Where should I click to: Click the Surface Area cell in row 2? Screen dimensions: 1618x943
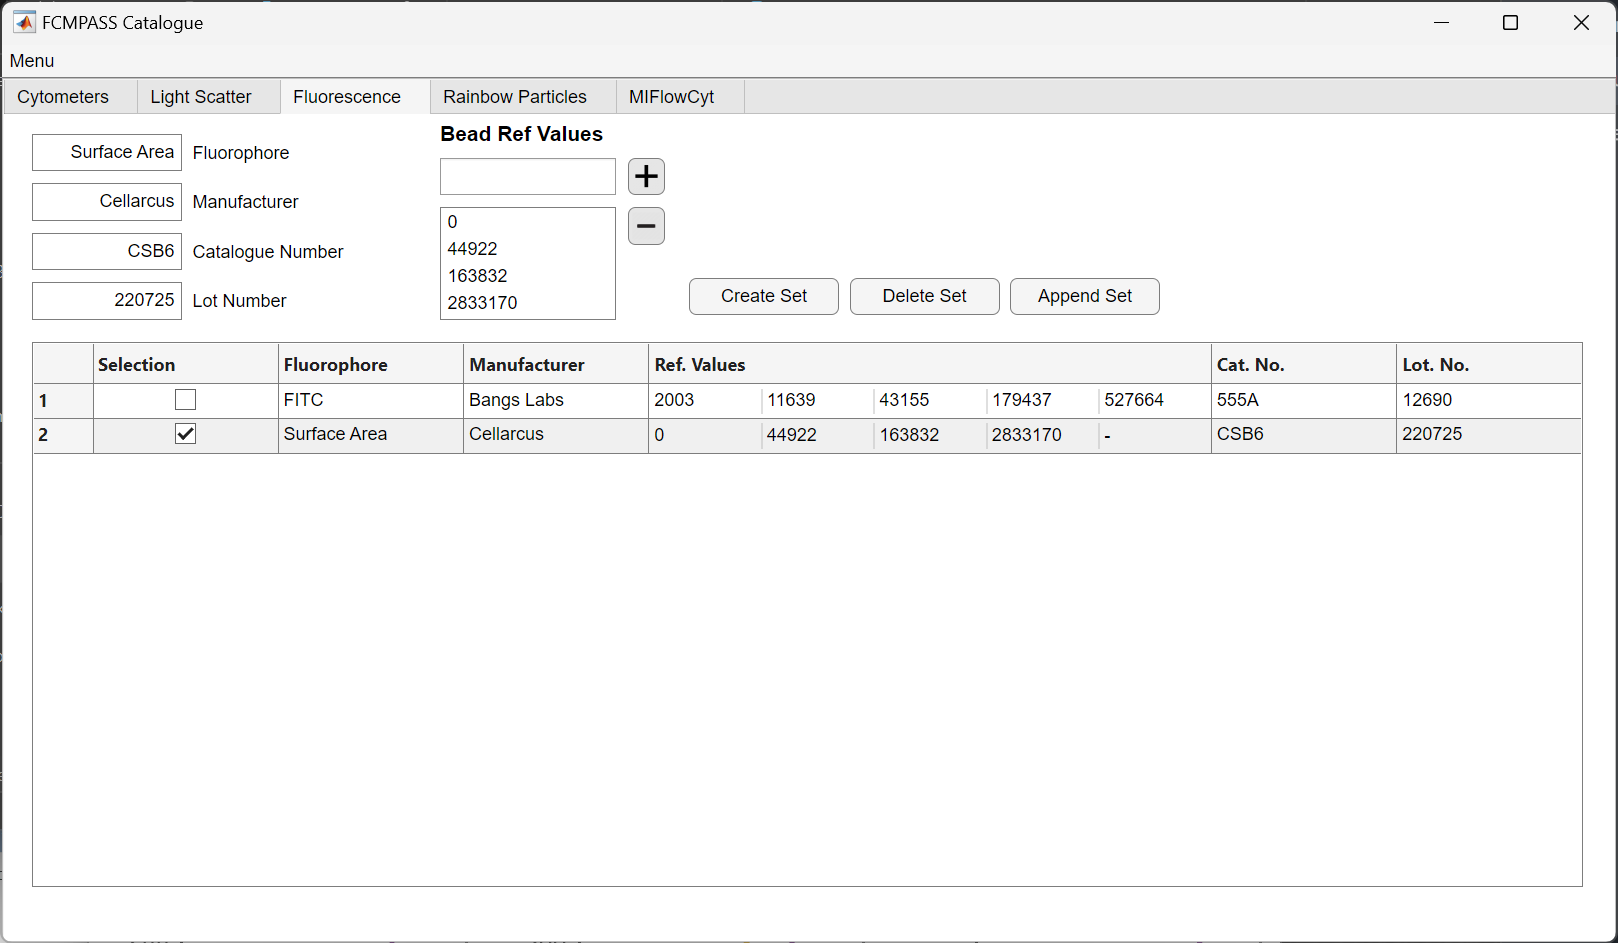(x=371, y=434)
